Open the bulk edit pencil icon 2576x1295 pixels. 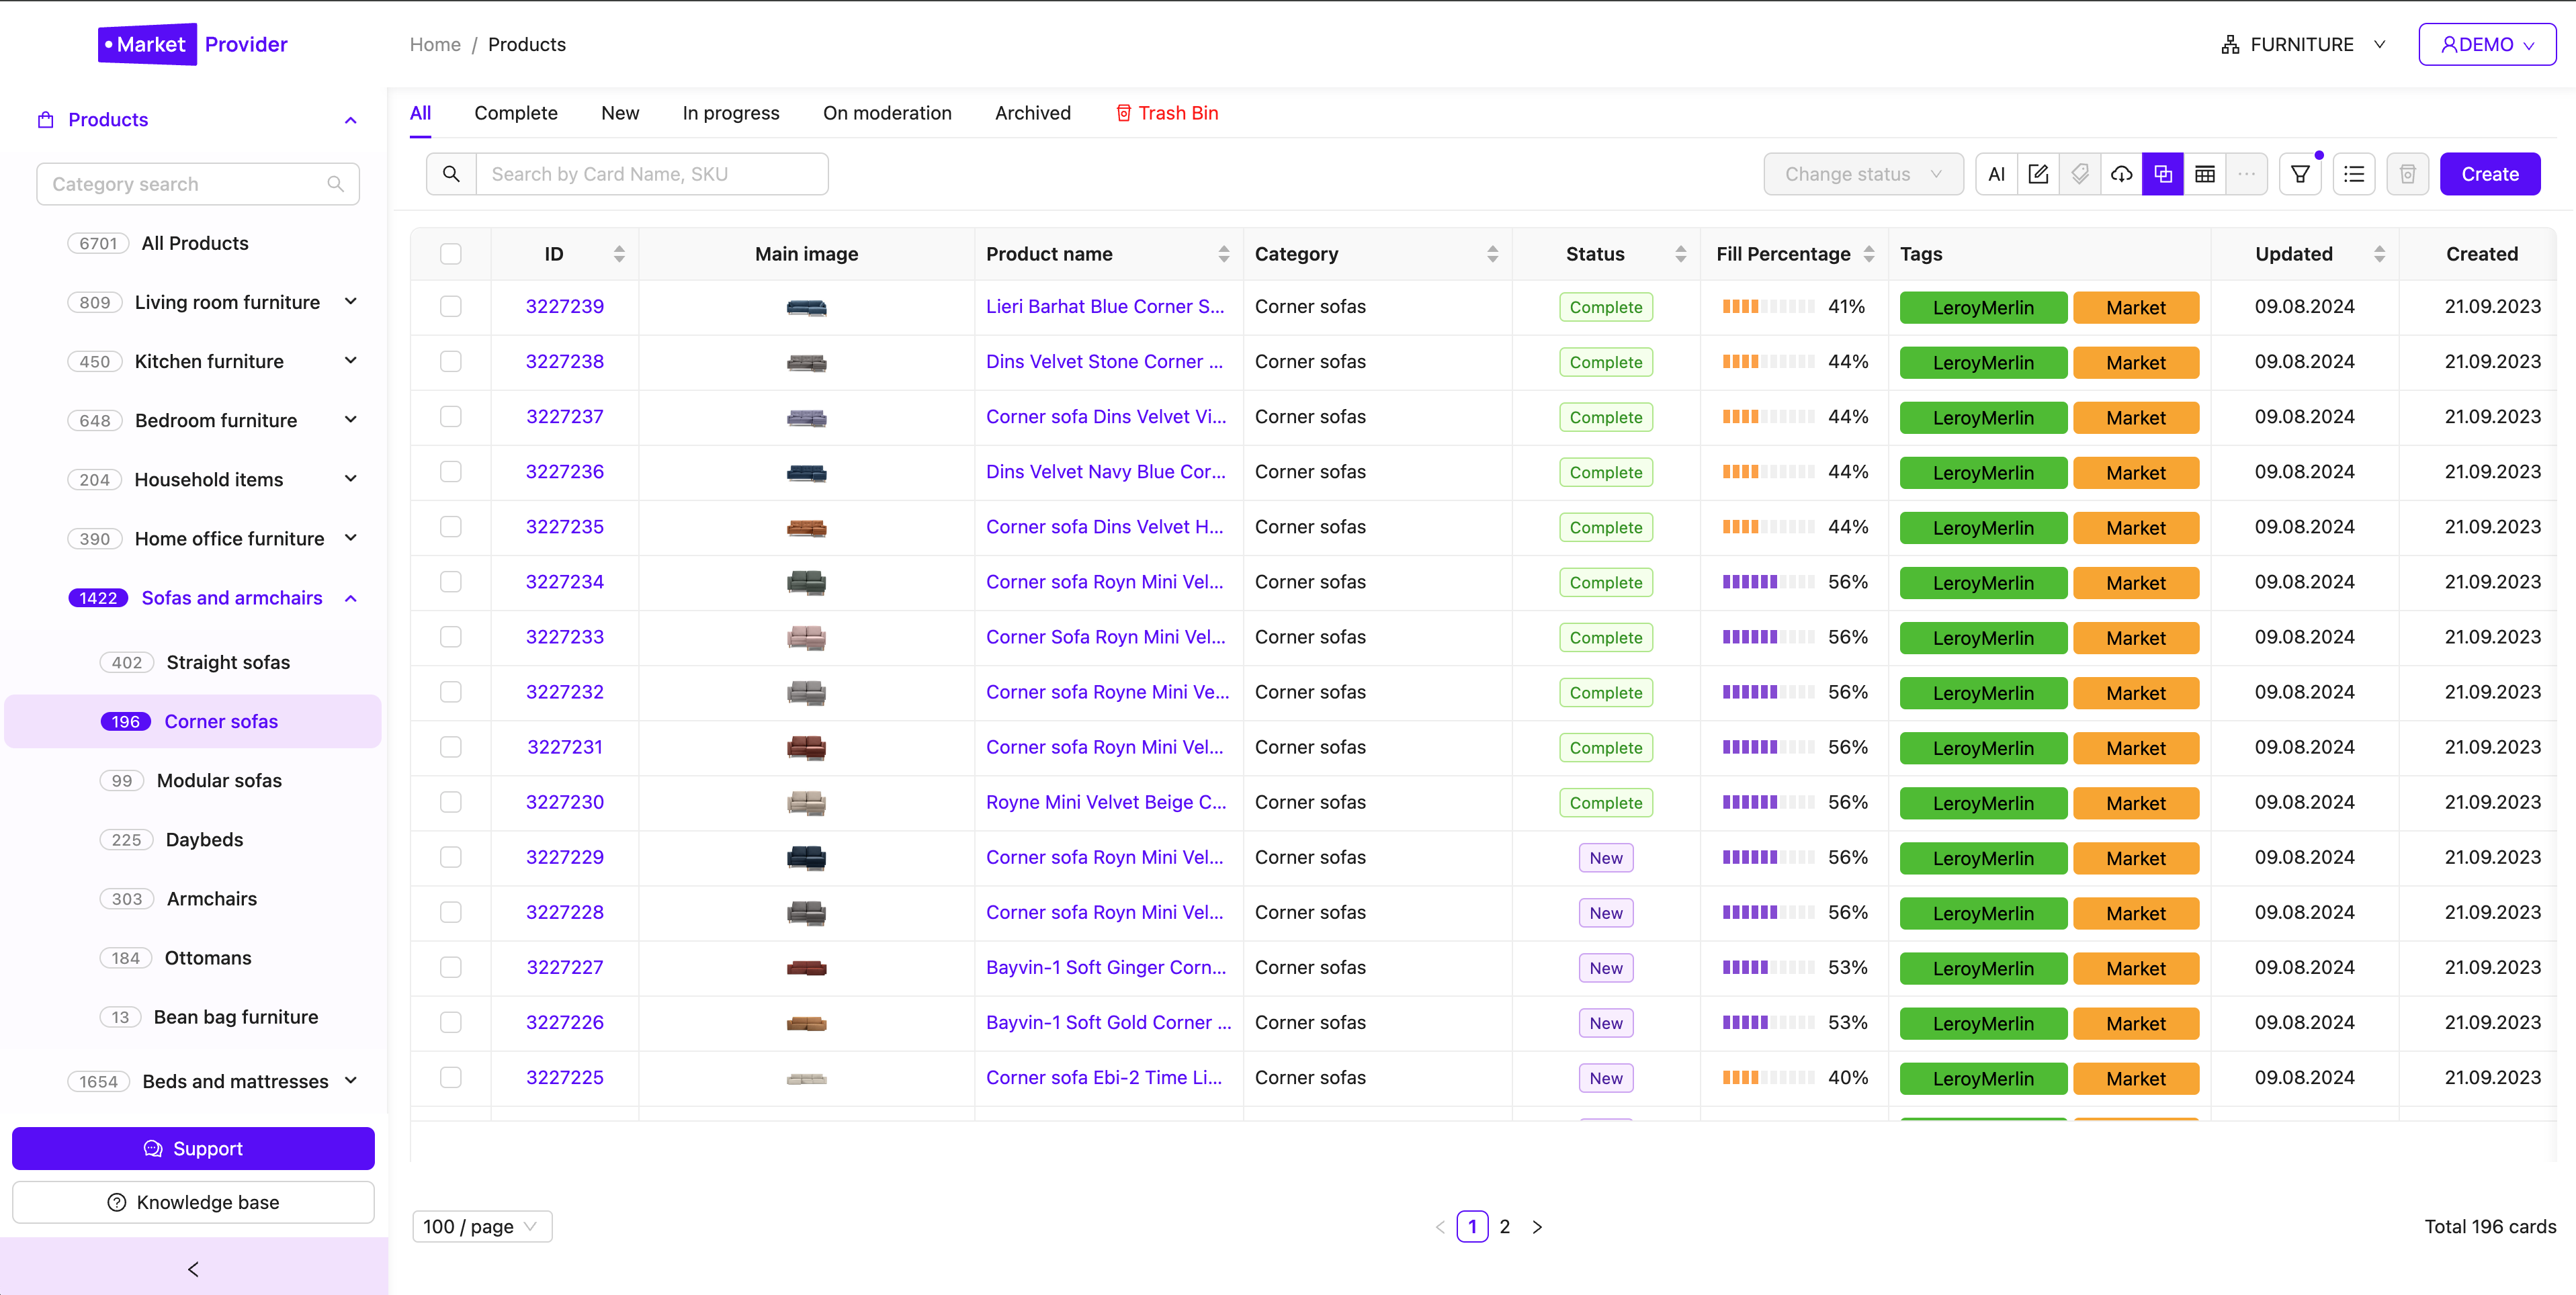[2039, 173]
